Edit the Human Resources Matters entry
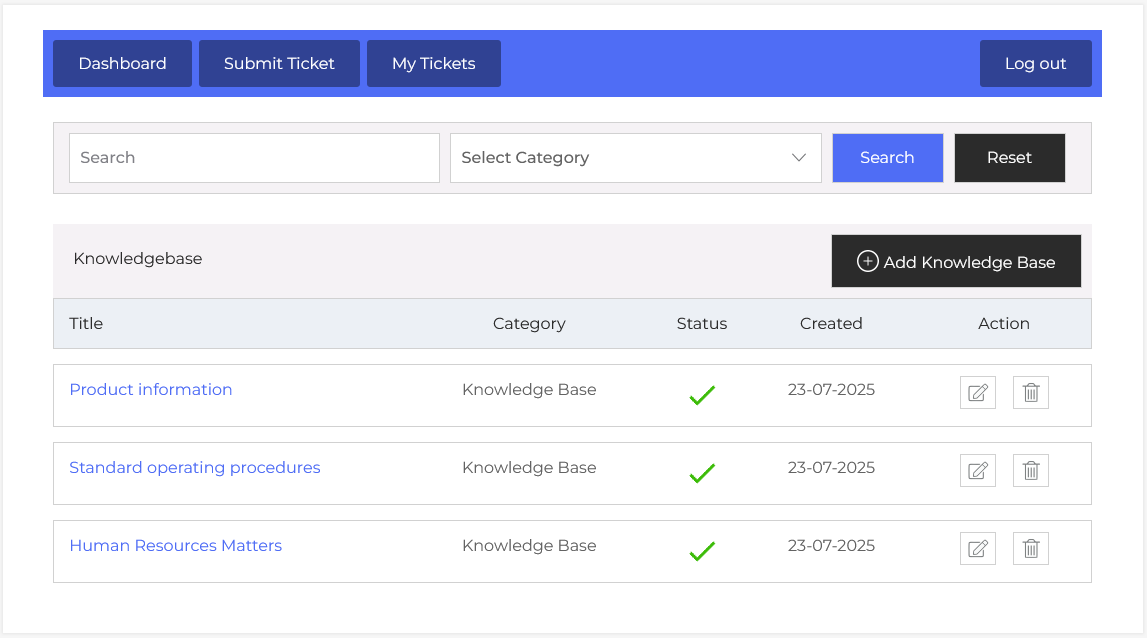 [977, 549]
